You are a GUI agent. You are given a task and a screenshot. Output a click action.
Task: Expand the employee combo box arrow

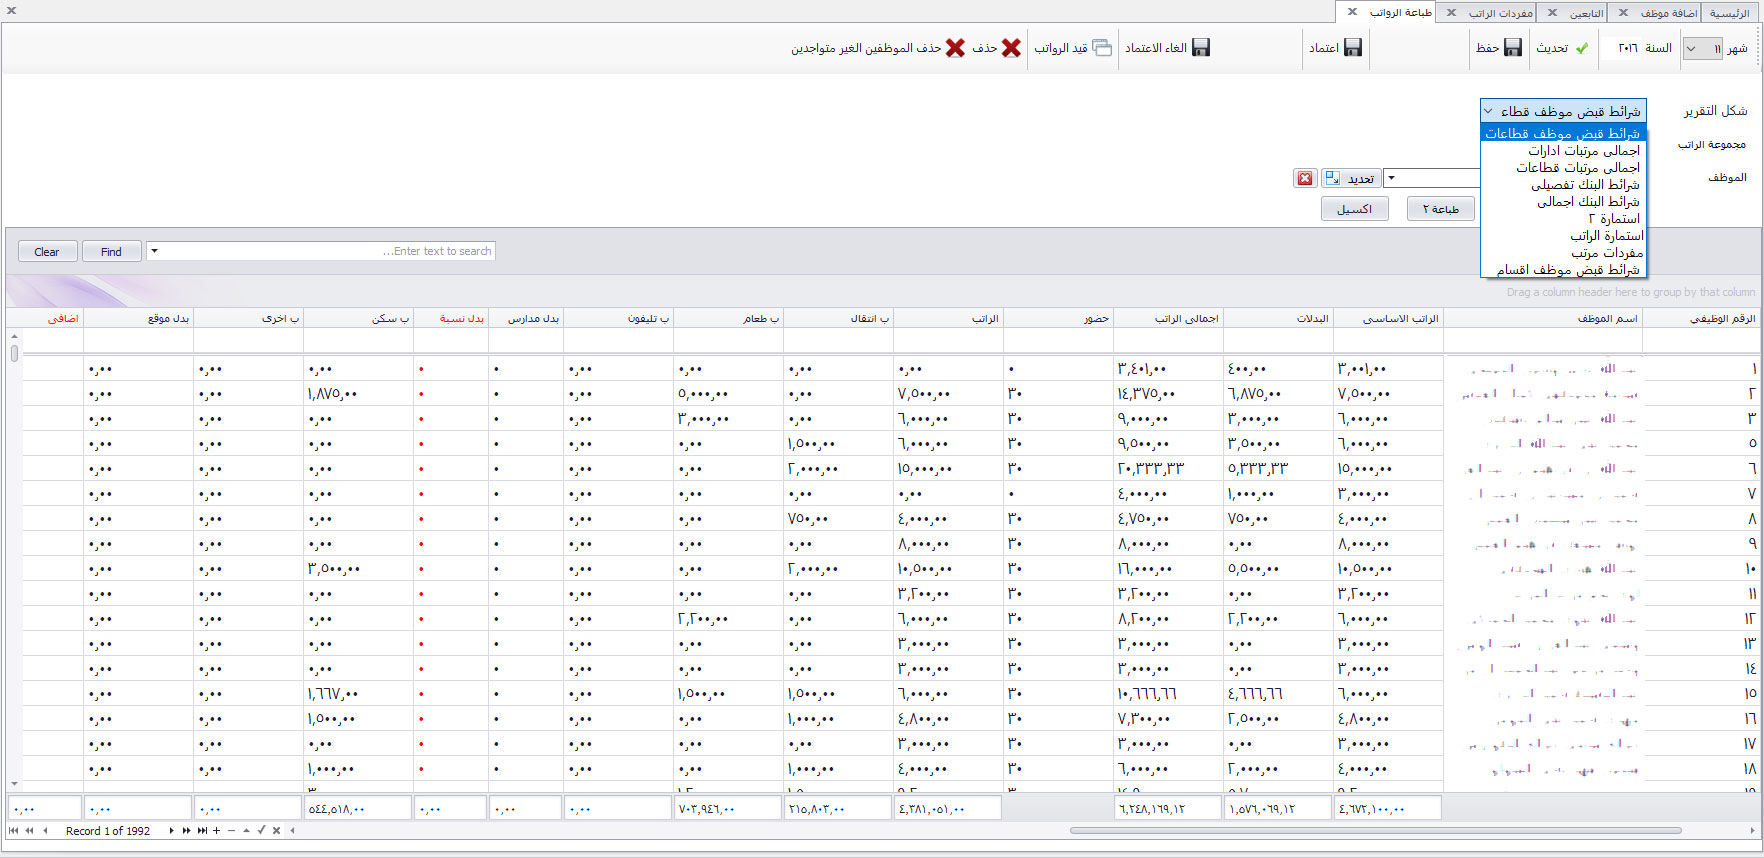tap(1391, 178)
